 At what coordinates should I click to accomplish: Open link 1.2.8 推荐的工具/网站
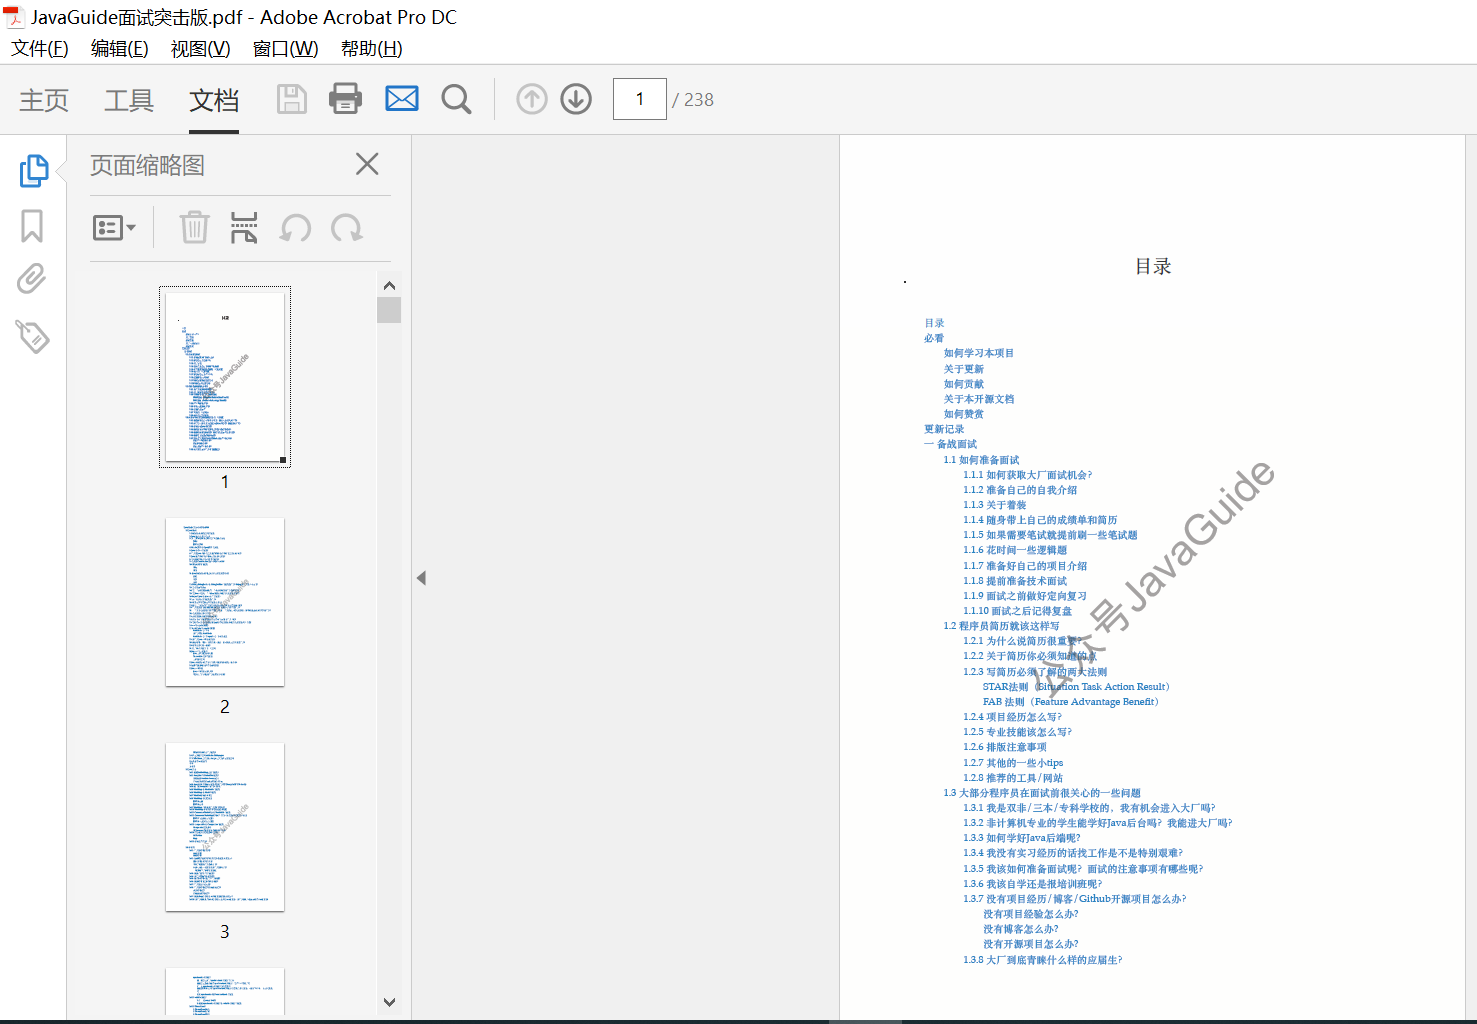point(1013,778)
